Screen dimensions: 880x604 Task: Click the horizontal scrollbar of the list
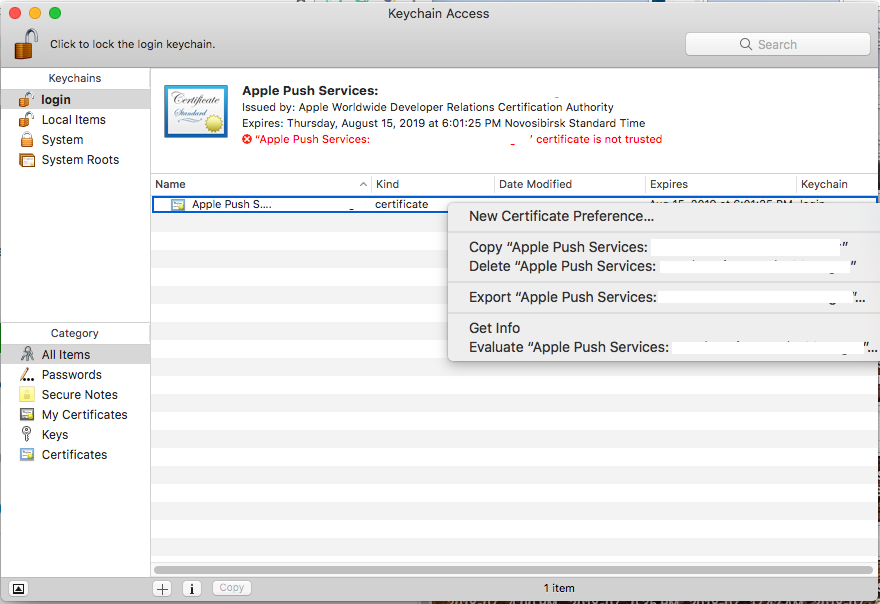click(x=514, y=570)
